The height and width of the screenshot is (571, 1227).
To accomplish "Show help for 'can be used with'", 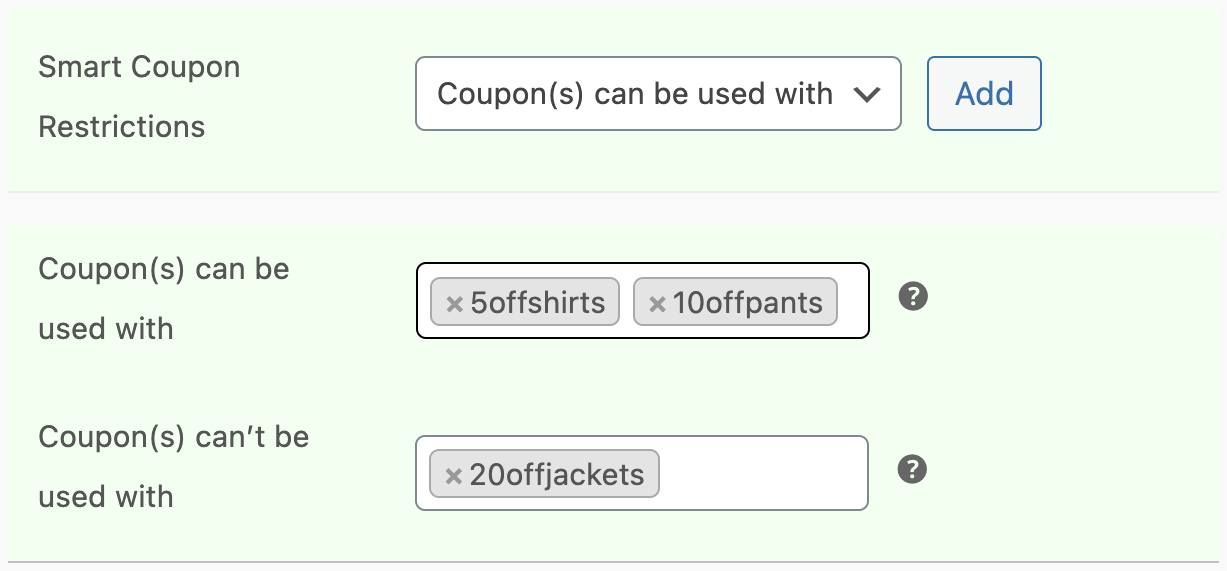I will click(913, 297).
